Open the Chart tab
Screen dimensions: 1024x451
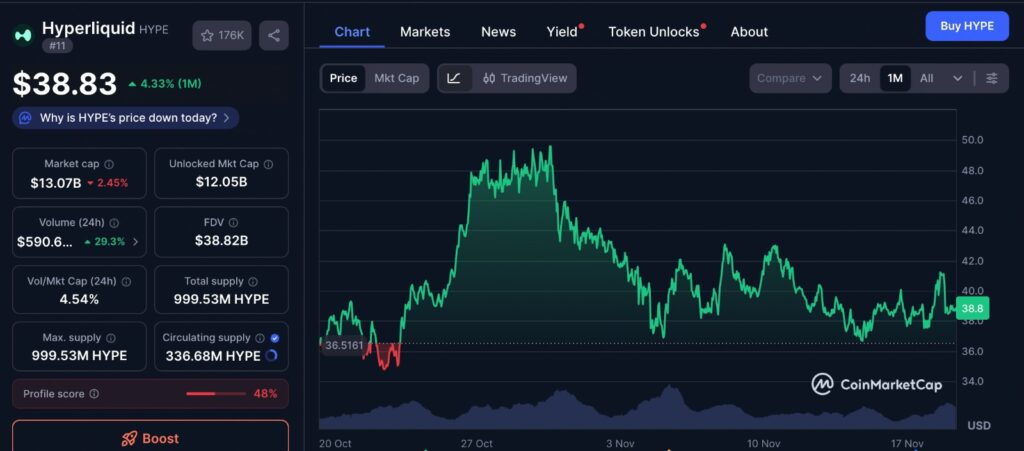352,31
